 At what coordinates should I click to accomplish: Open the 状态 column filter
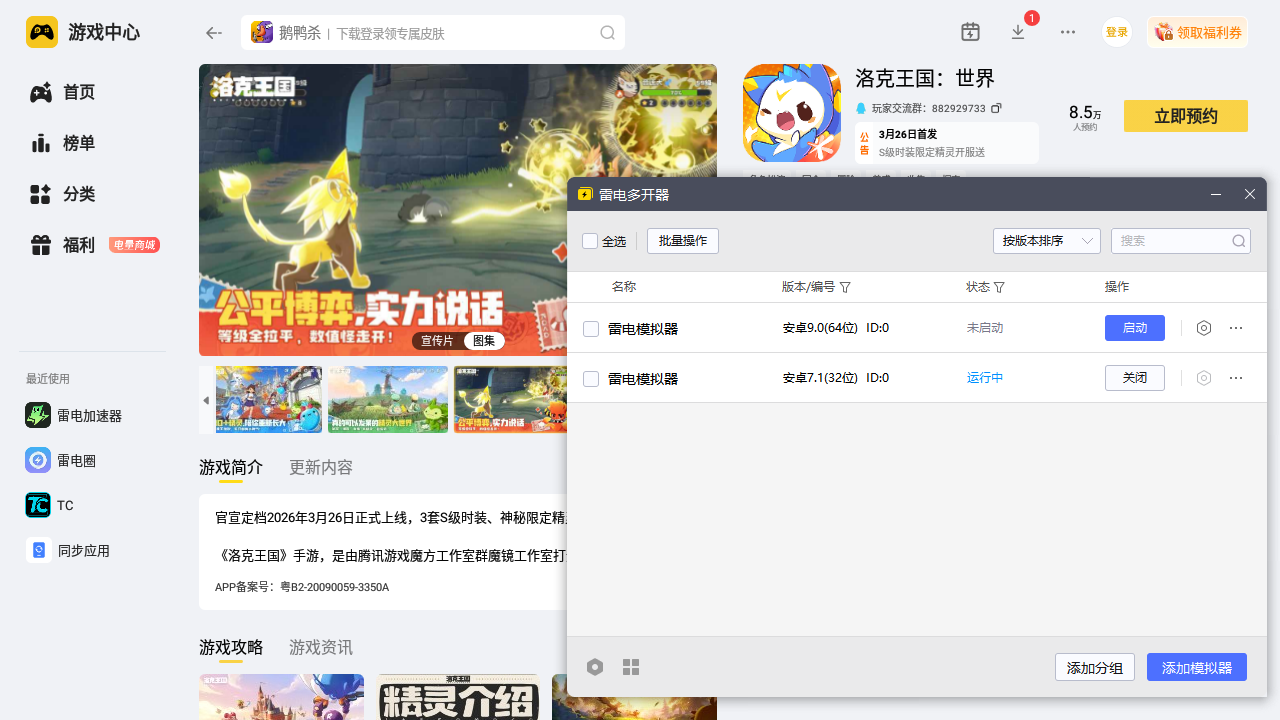point(999,288)
